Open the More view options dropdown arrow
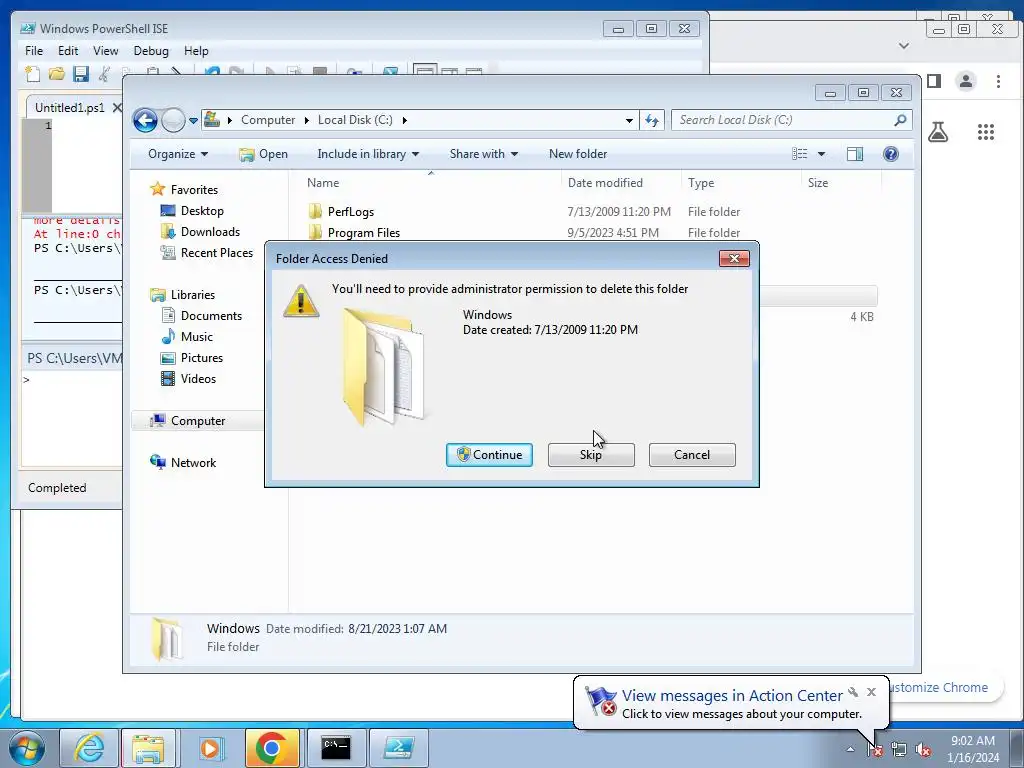The width and height of the screenshot is (1024, 768). pos(822,154)
